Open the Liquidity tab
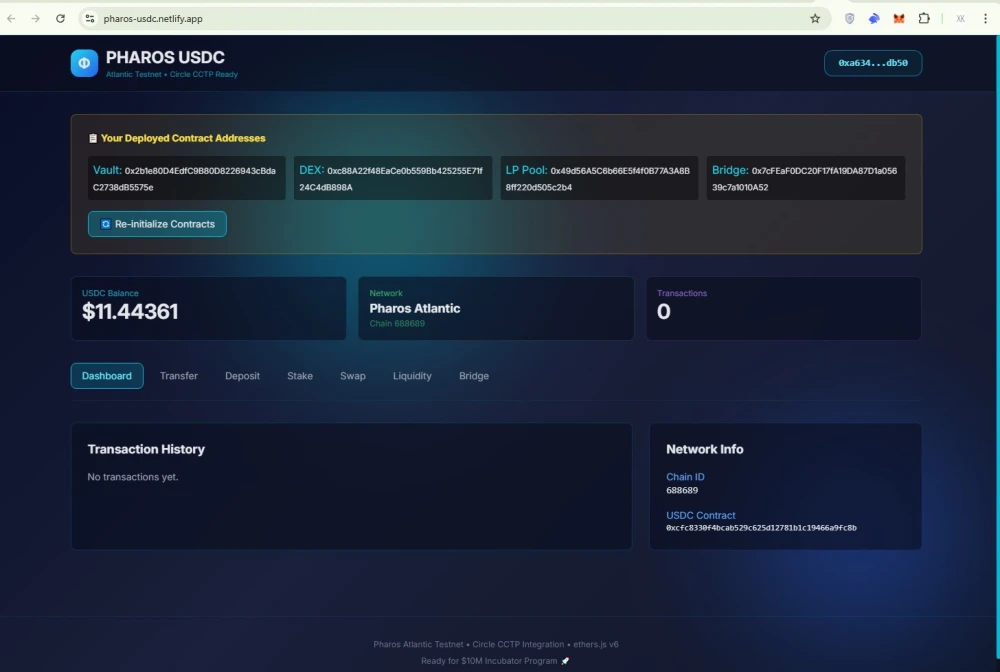The height and width of the screenshot is (672, 1000). coord(412,376)
